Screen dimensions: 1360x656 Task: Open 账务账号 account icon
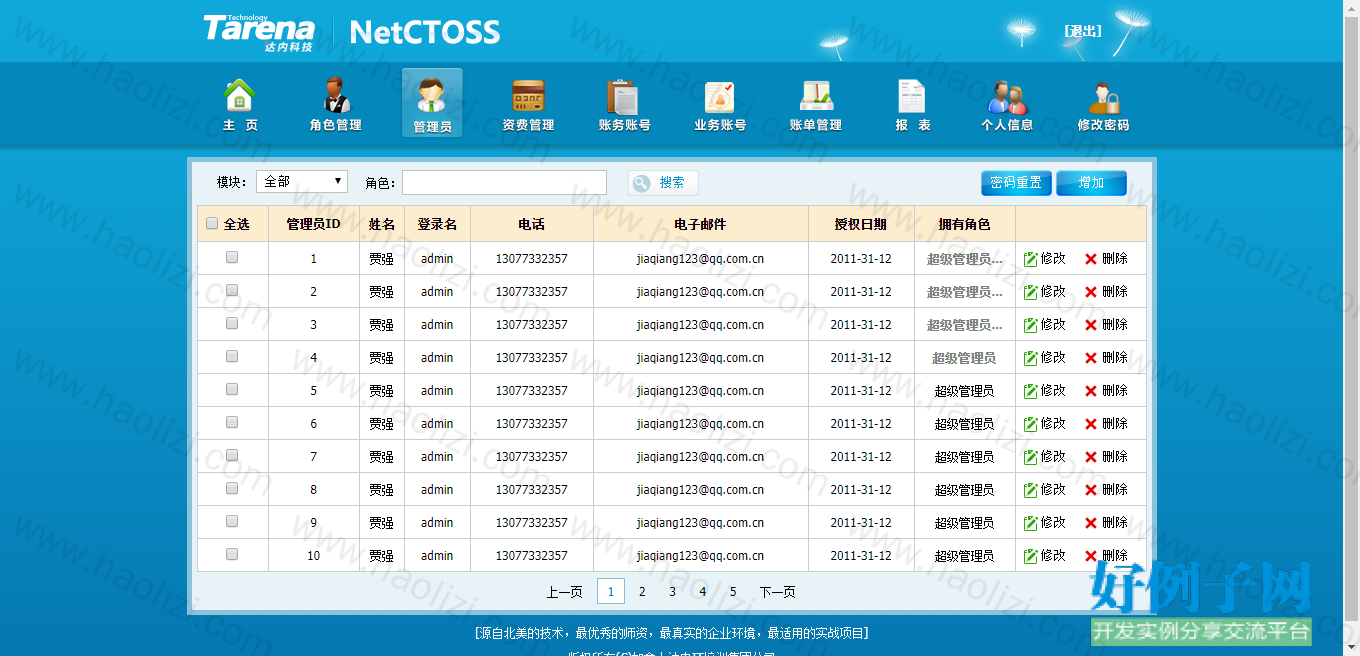coord(624,104)
